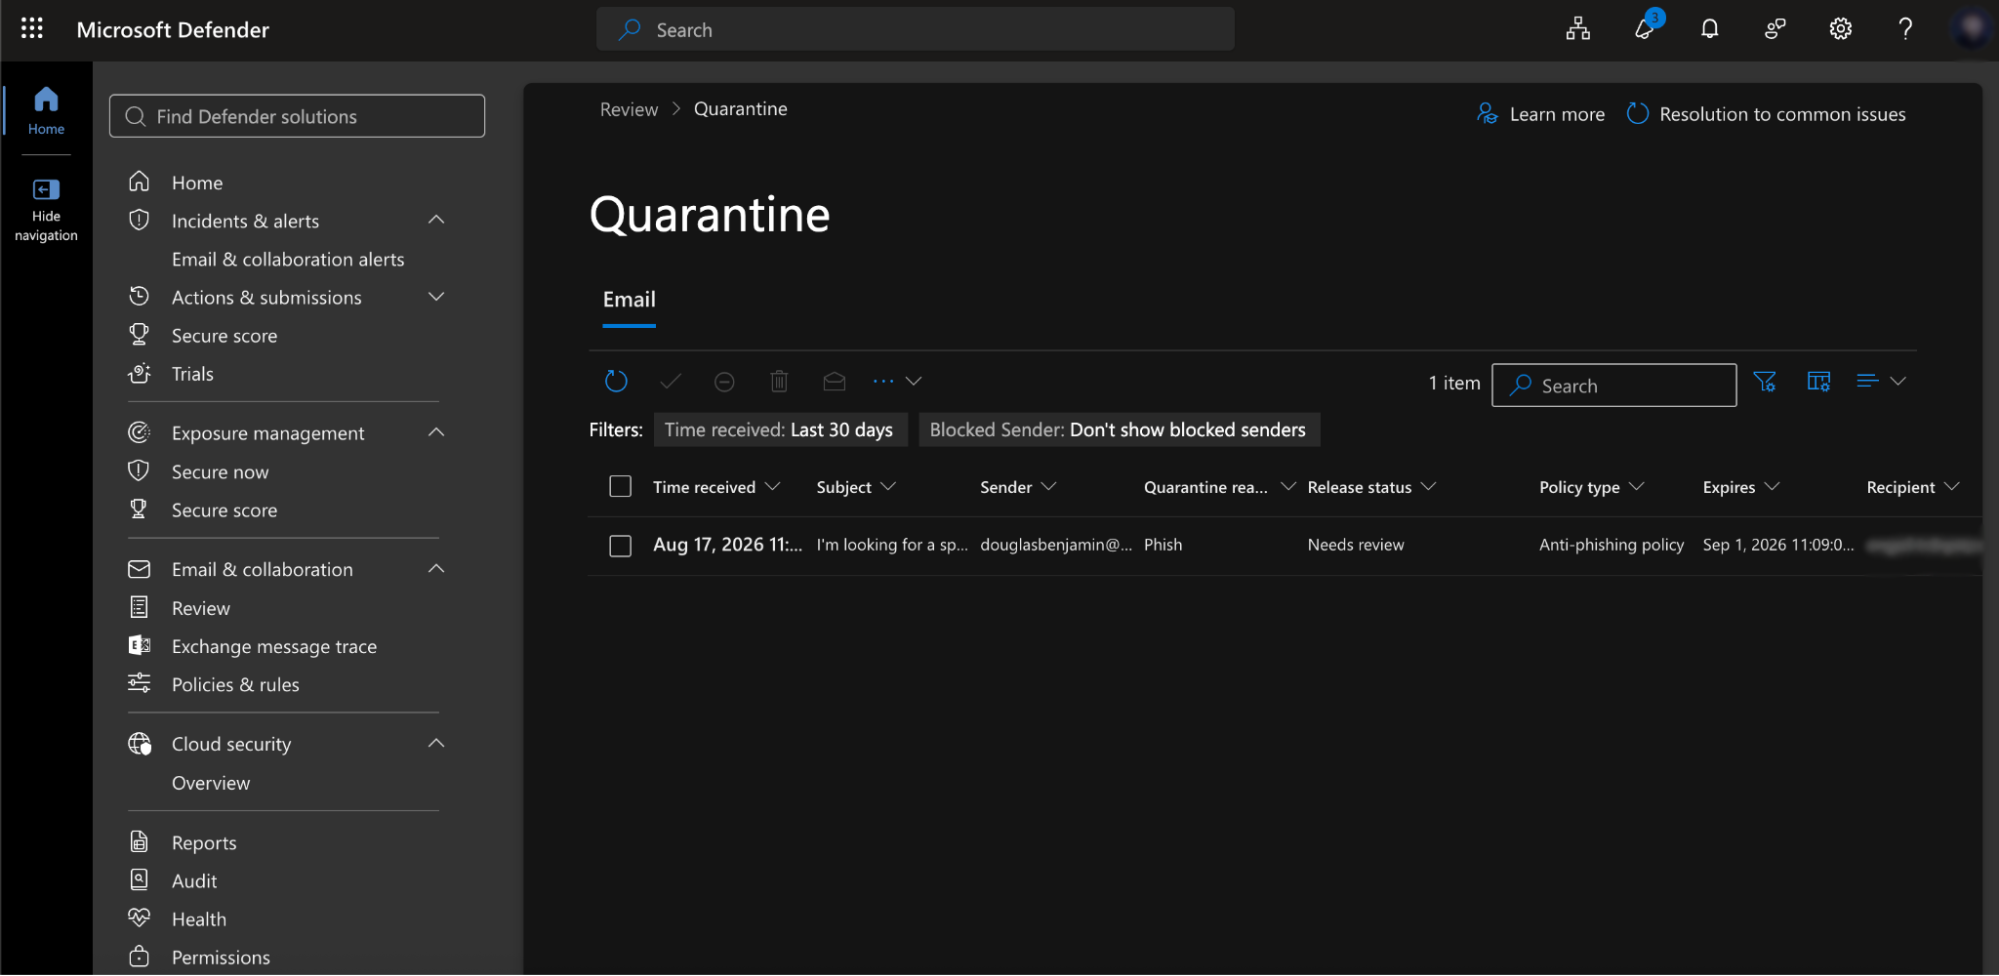
Task: Click the Cloud security globe icon
Action: pos(139,744)
